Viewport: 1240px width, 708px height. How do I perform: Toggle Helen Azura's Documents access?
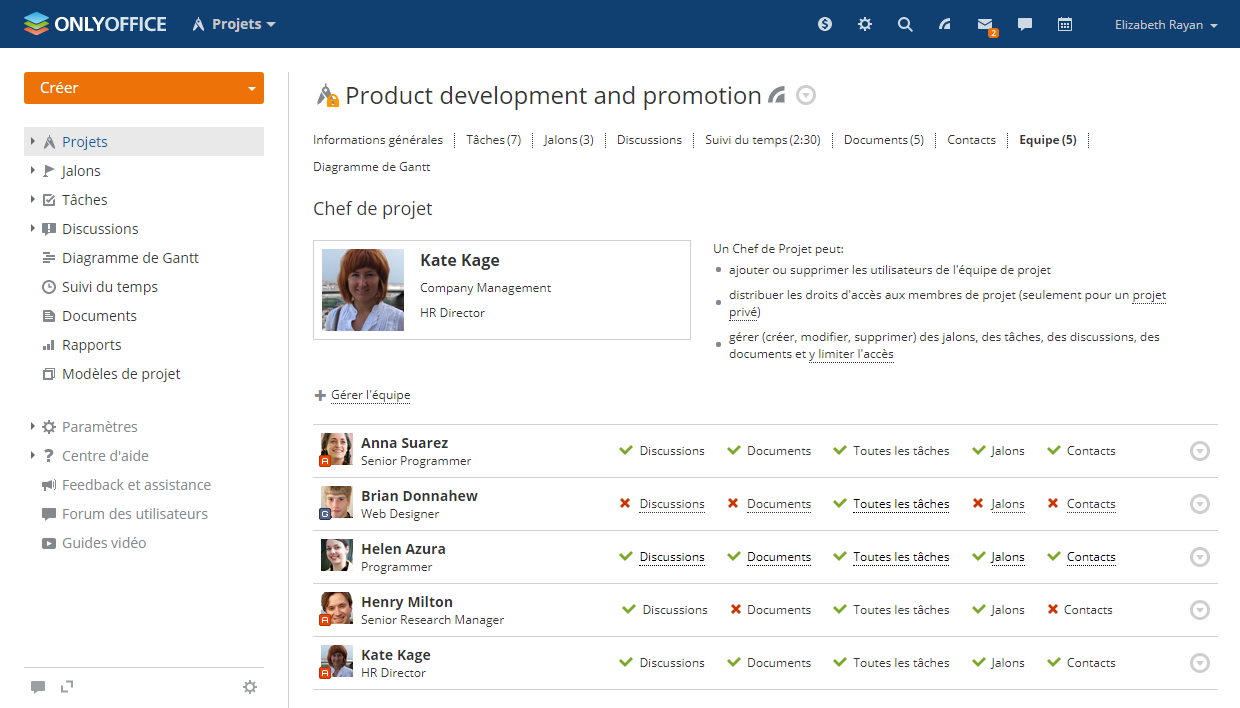tap(778, 557)
